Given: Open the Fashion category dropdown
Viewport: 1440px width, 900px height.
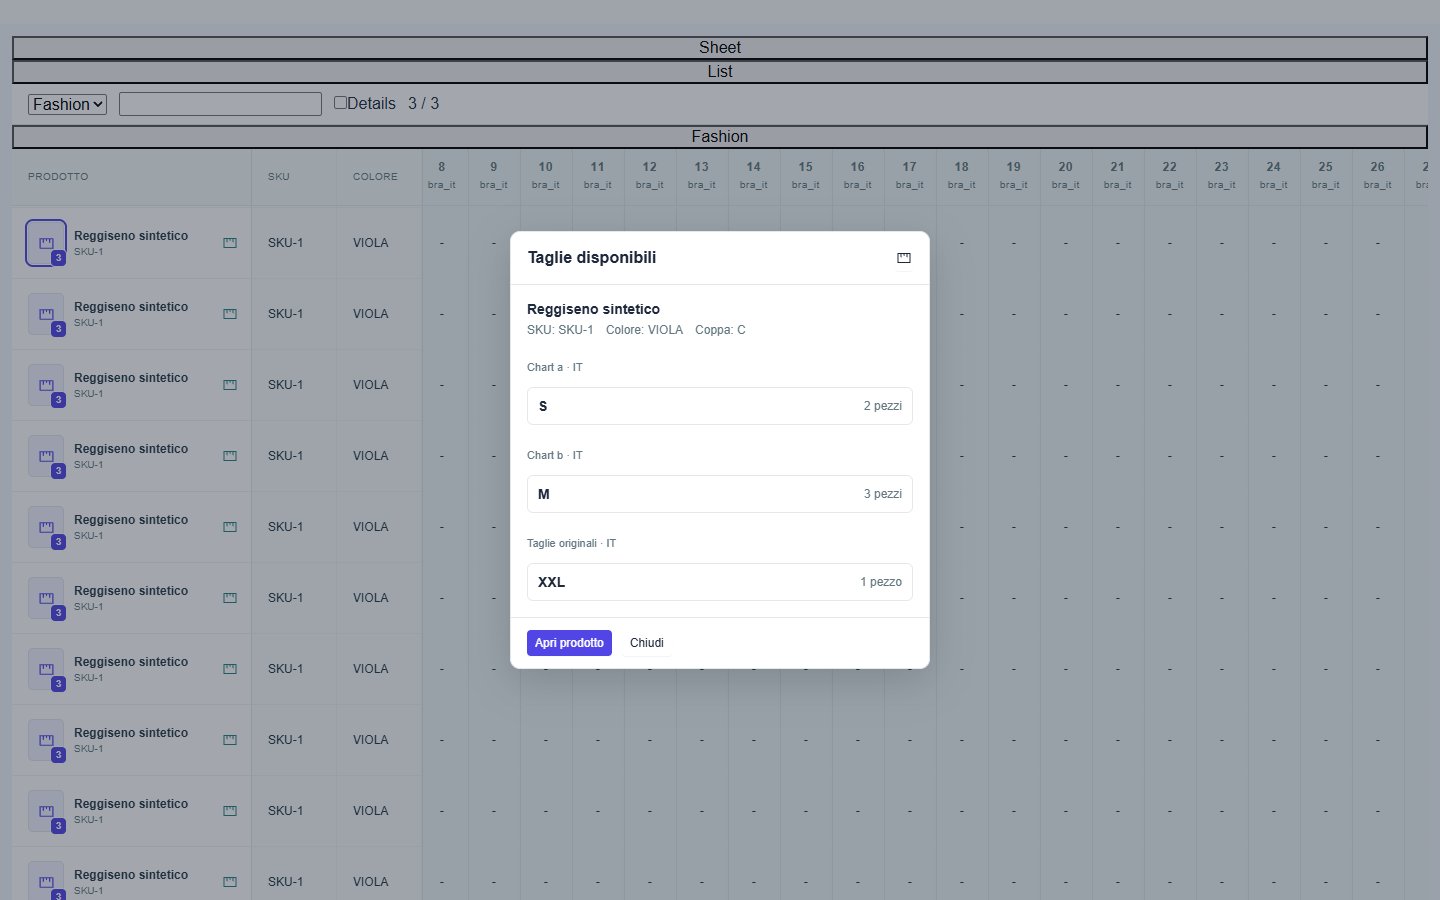Looking at the screenshot, I should click(68, 104).
